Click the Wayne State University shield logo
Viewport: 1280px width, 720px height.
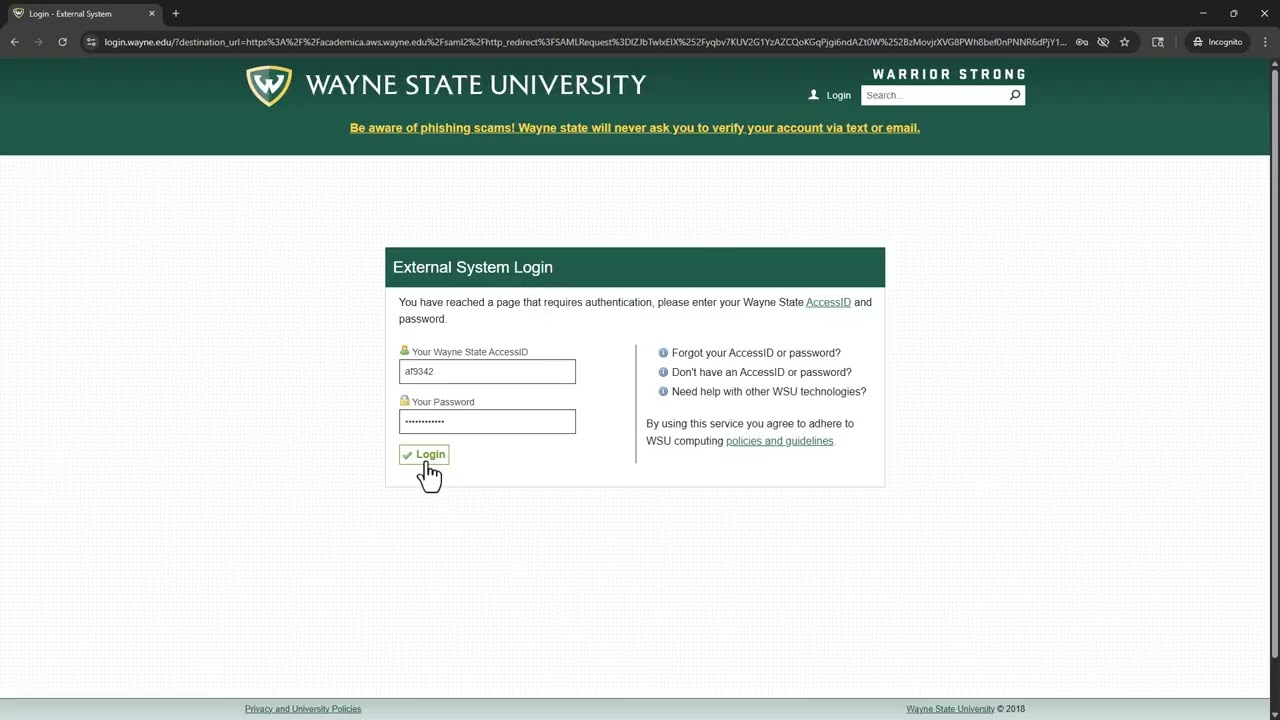point(269,86)
